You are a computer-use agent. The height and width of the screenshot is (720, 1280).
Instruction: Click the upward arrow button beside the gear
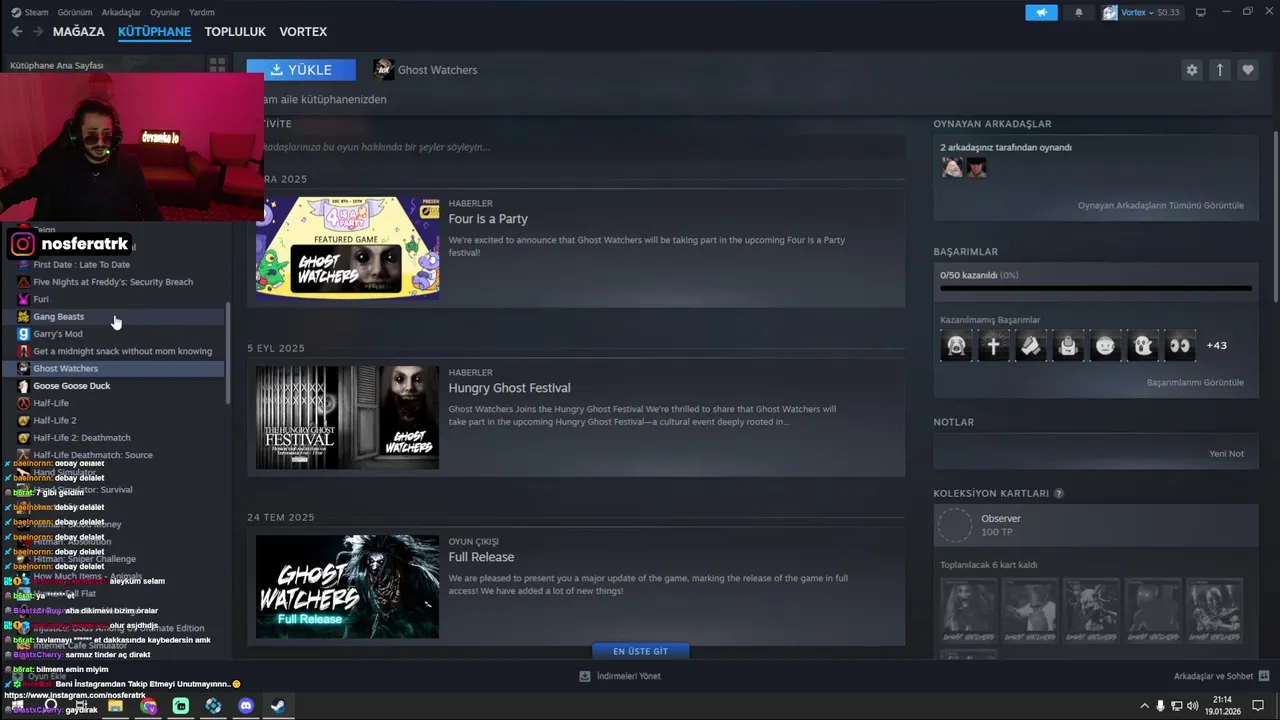click(x=1219, y=70)
